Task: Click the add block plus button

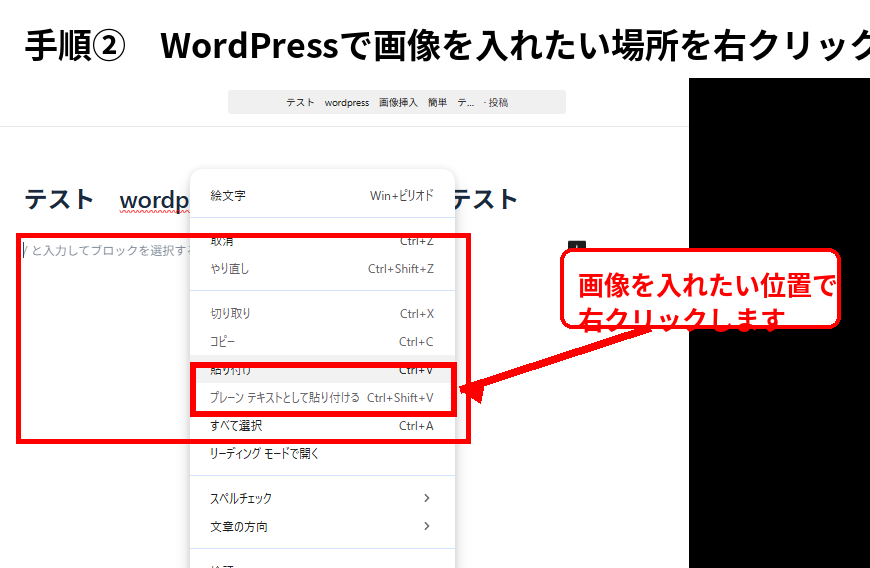Action: point(576,246)
